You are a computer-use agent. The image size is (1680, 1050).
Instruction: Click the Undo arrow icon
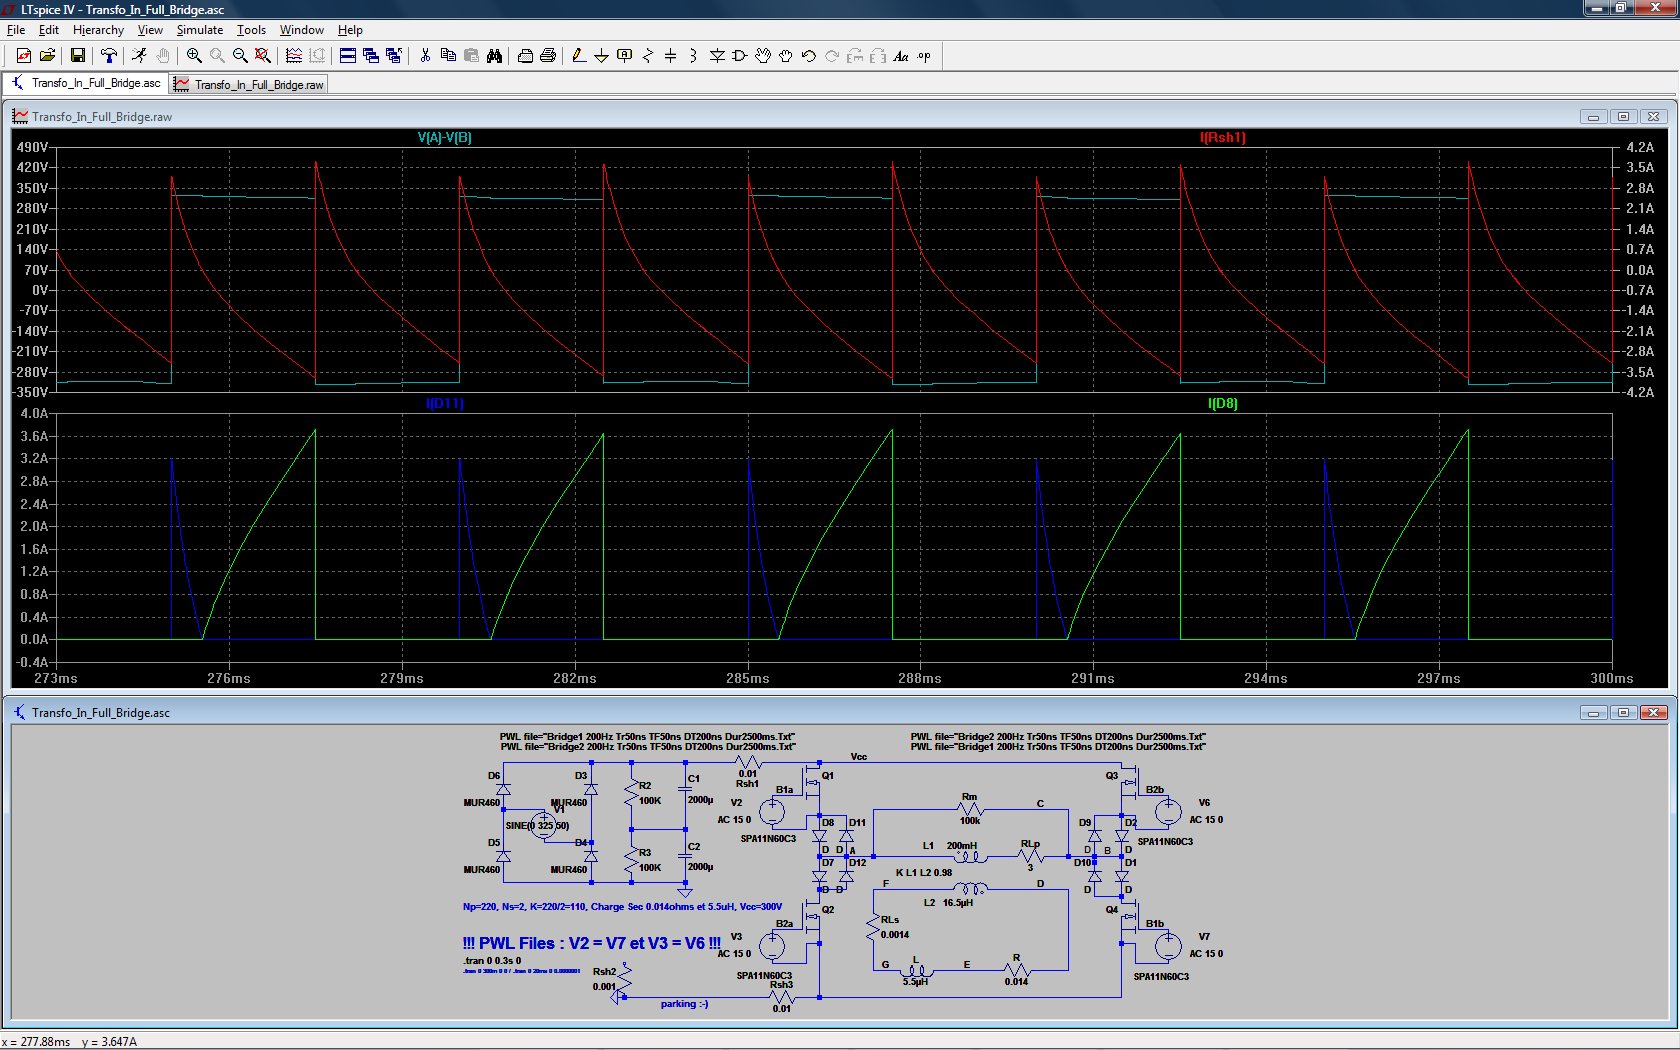[809, 56]
